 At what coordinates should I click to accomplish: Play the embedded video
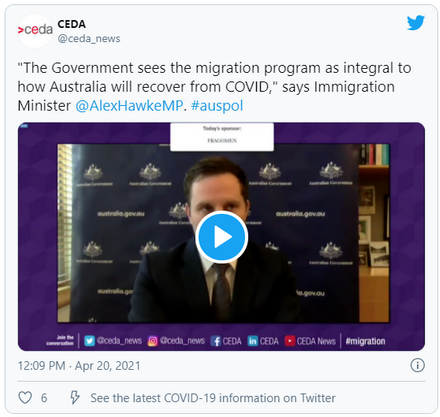pos(221,237)
